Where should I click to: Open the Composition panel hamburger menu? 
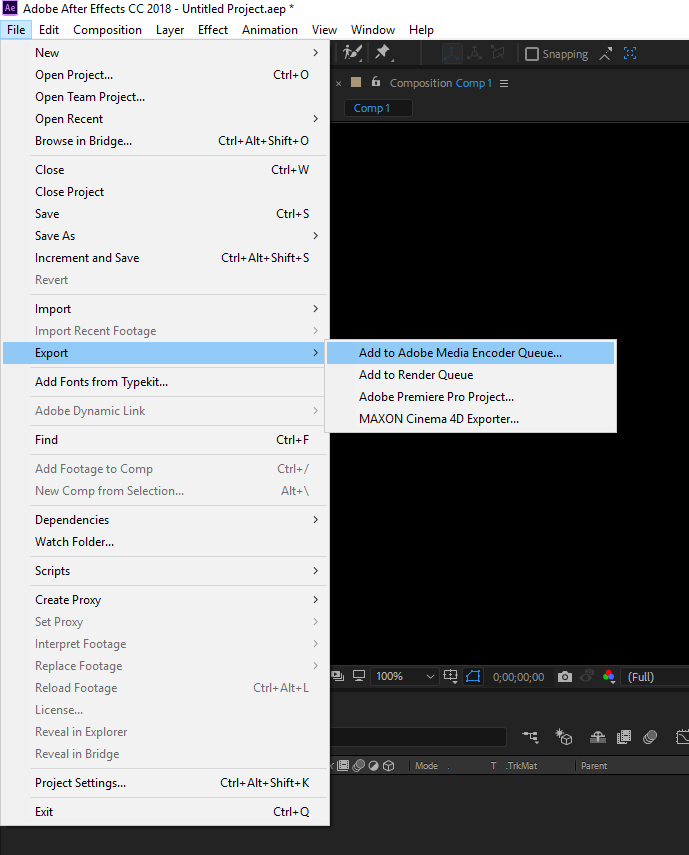click(x=504, y=83)
